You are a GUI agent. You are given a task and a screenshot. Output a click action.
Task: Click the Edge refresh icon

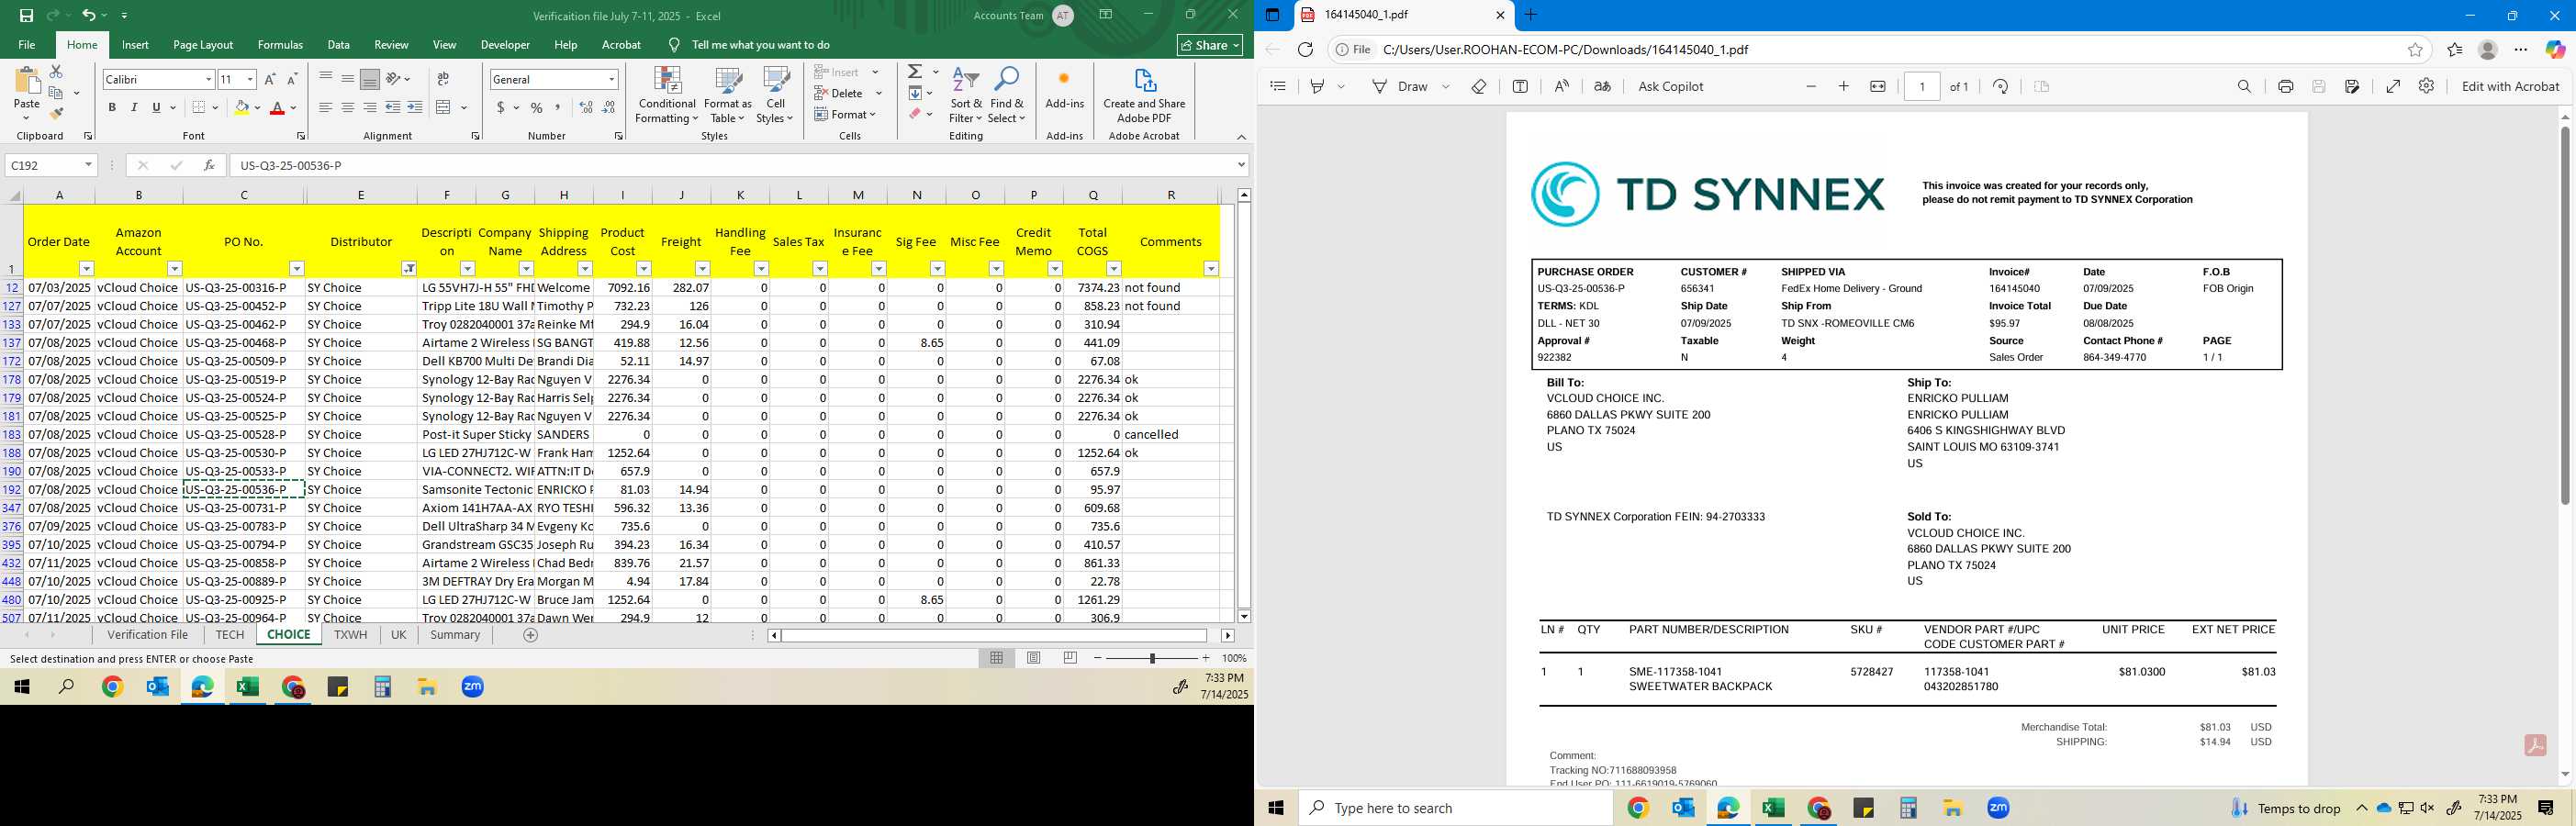pyautogui.click(x=1305, y=49)
